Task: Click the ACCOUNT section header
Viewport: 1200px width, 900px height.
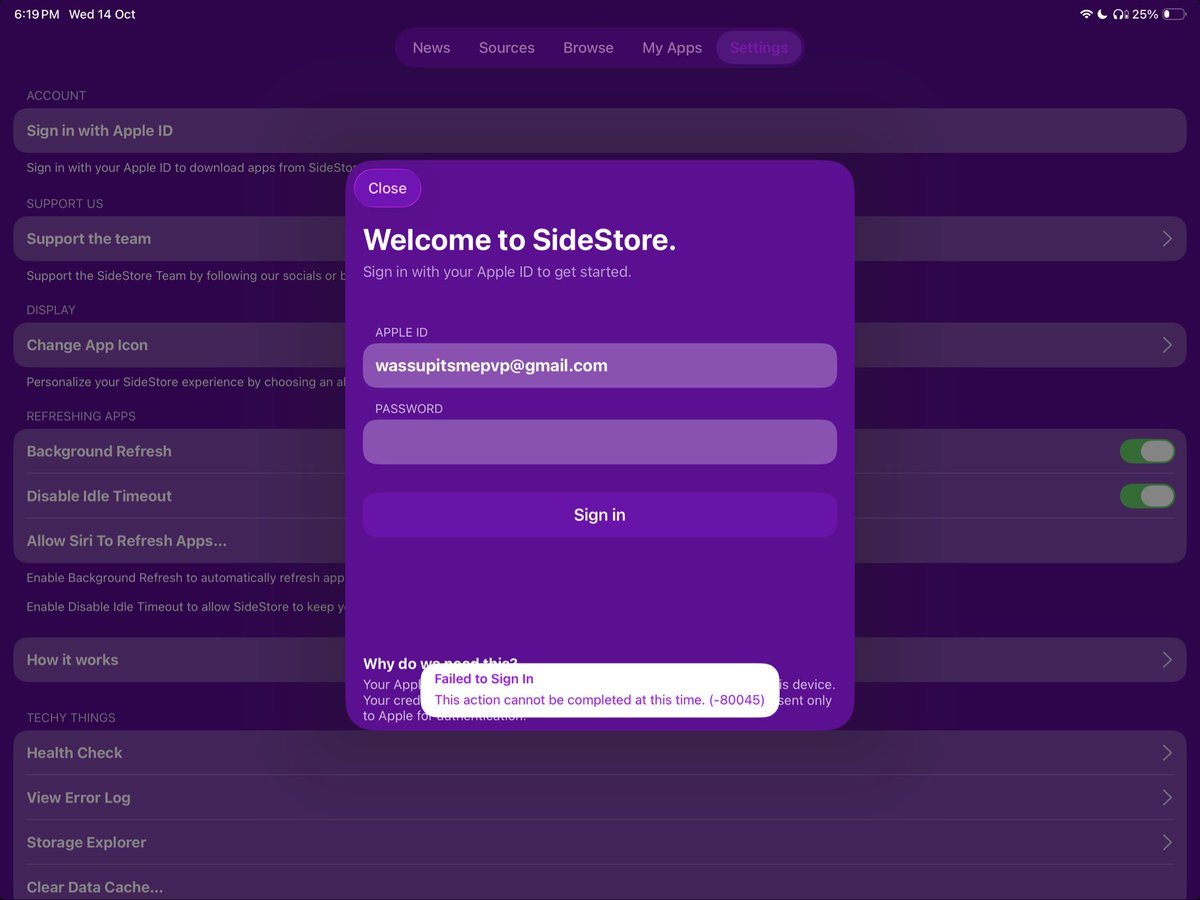Action: 56,96
